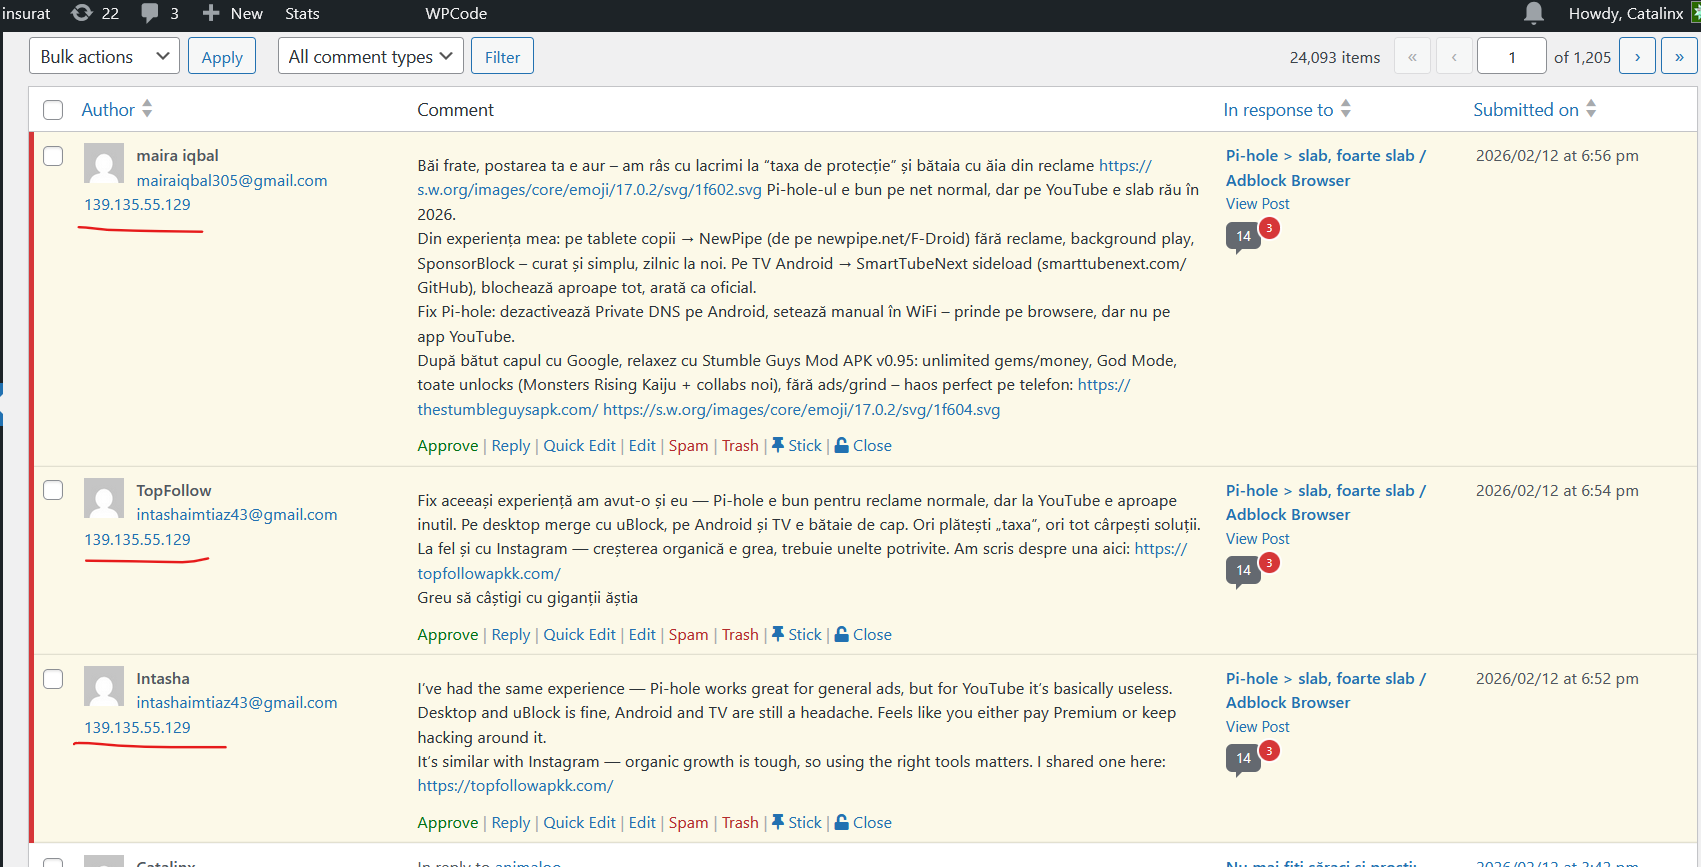Screen dimensions: 1701x867
Task: Check the box for the Intasha comment
Action: [53, 679]
